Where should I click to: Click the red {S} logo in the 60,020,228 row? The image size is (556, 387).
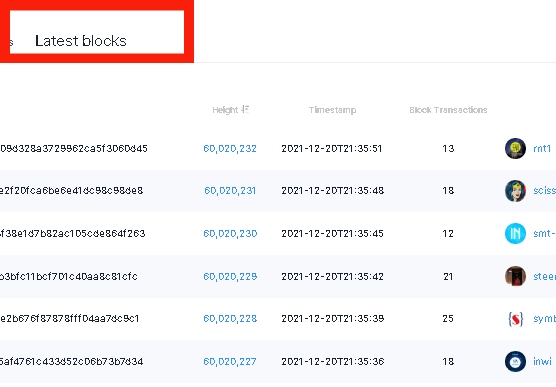point(516,319)
